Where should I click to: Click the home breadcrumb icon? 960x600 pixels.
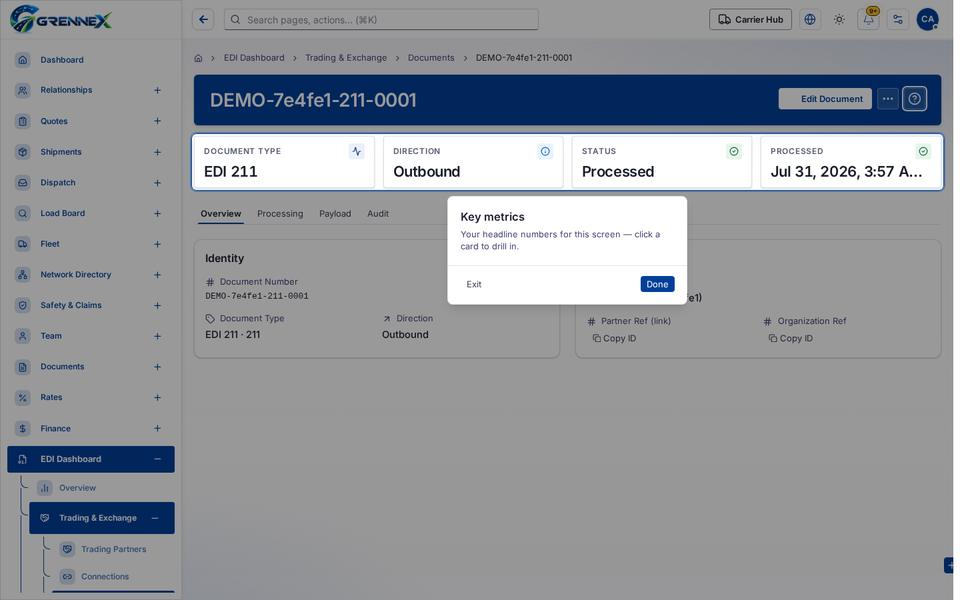[x=198, y=58]
